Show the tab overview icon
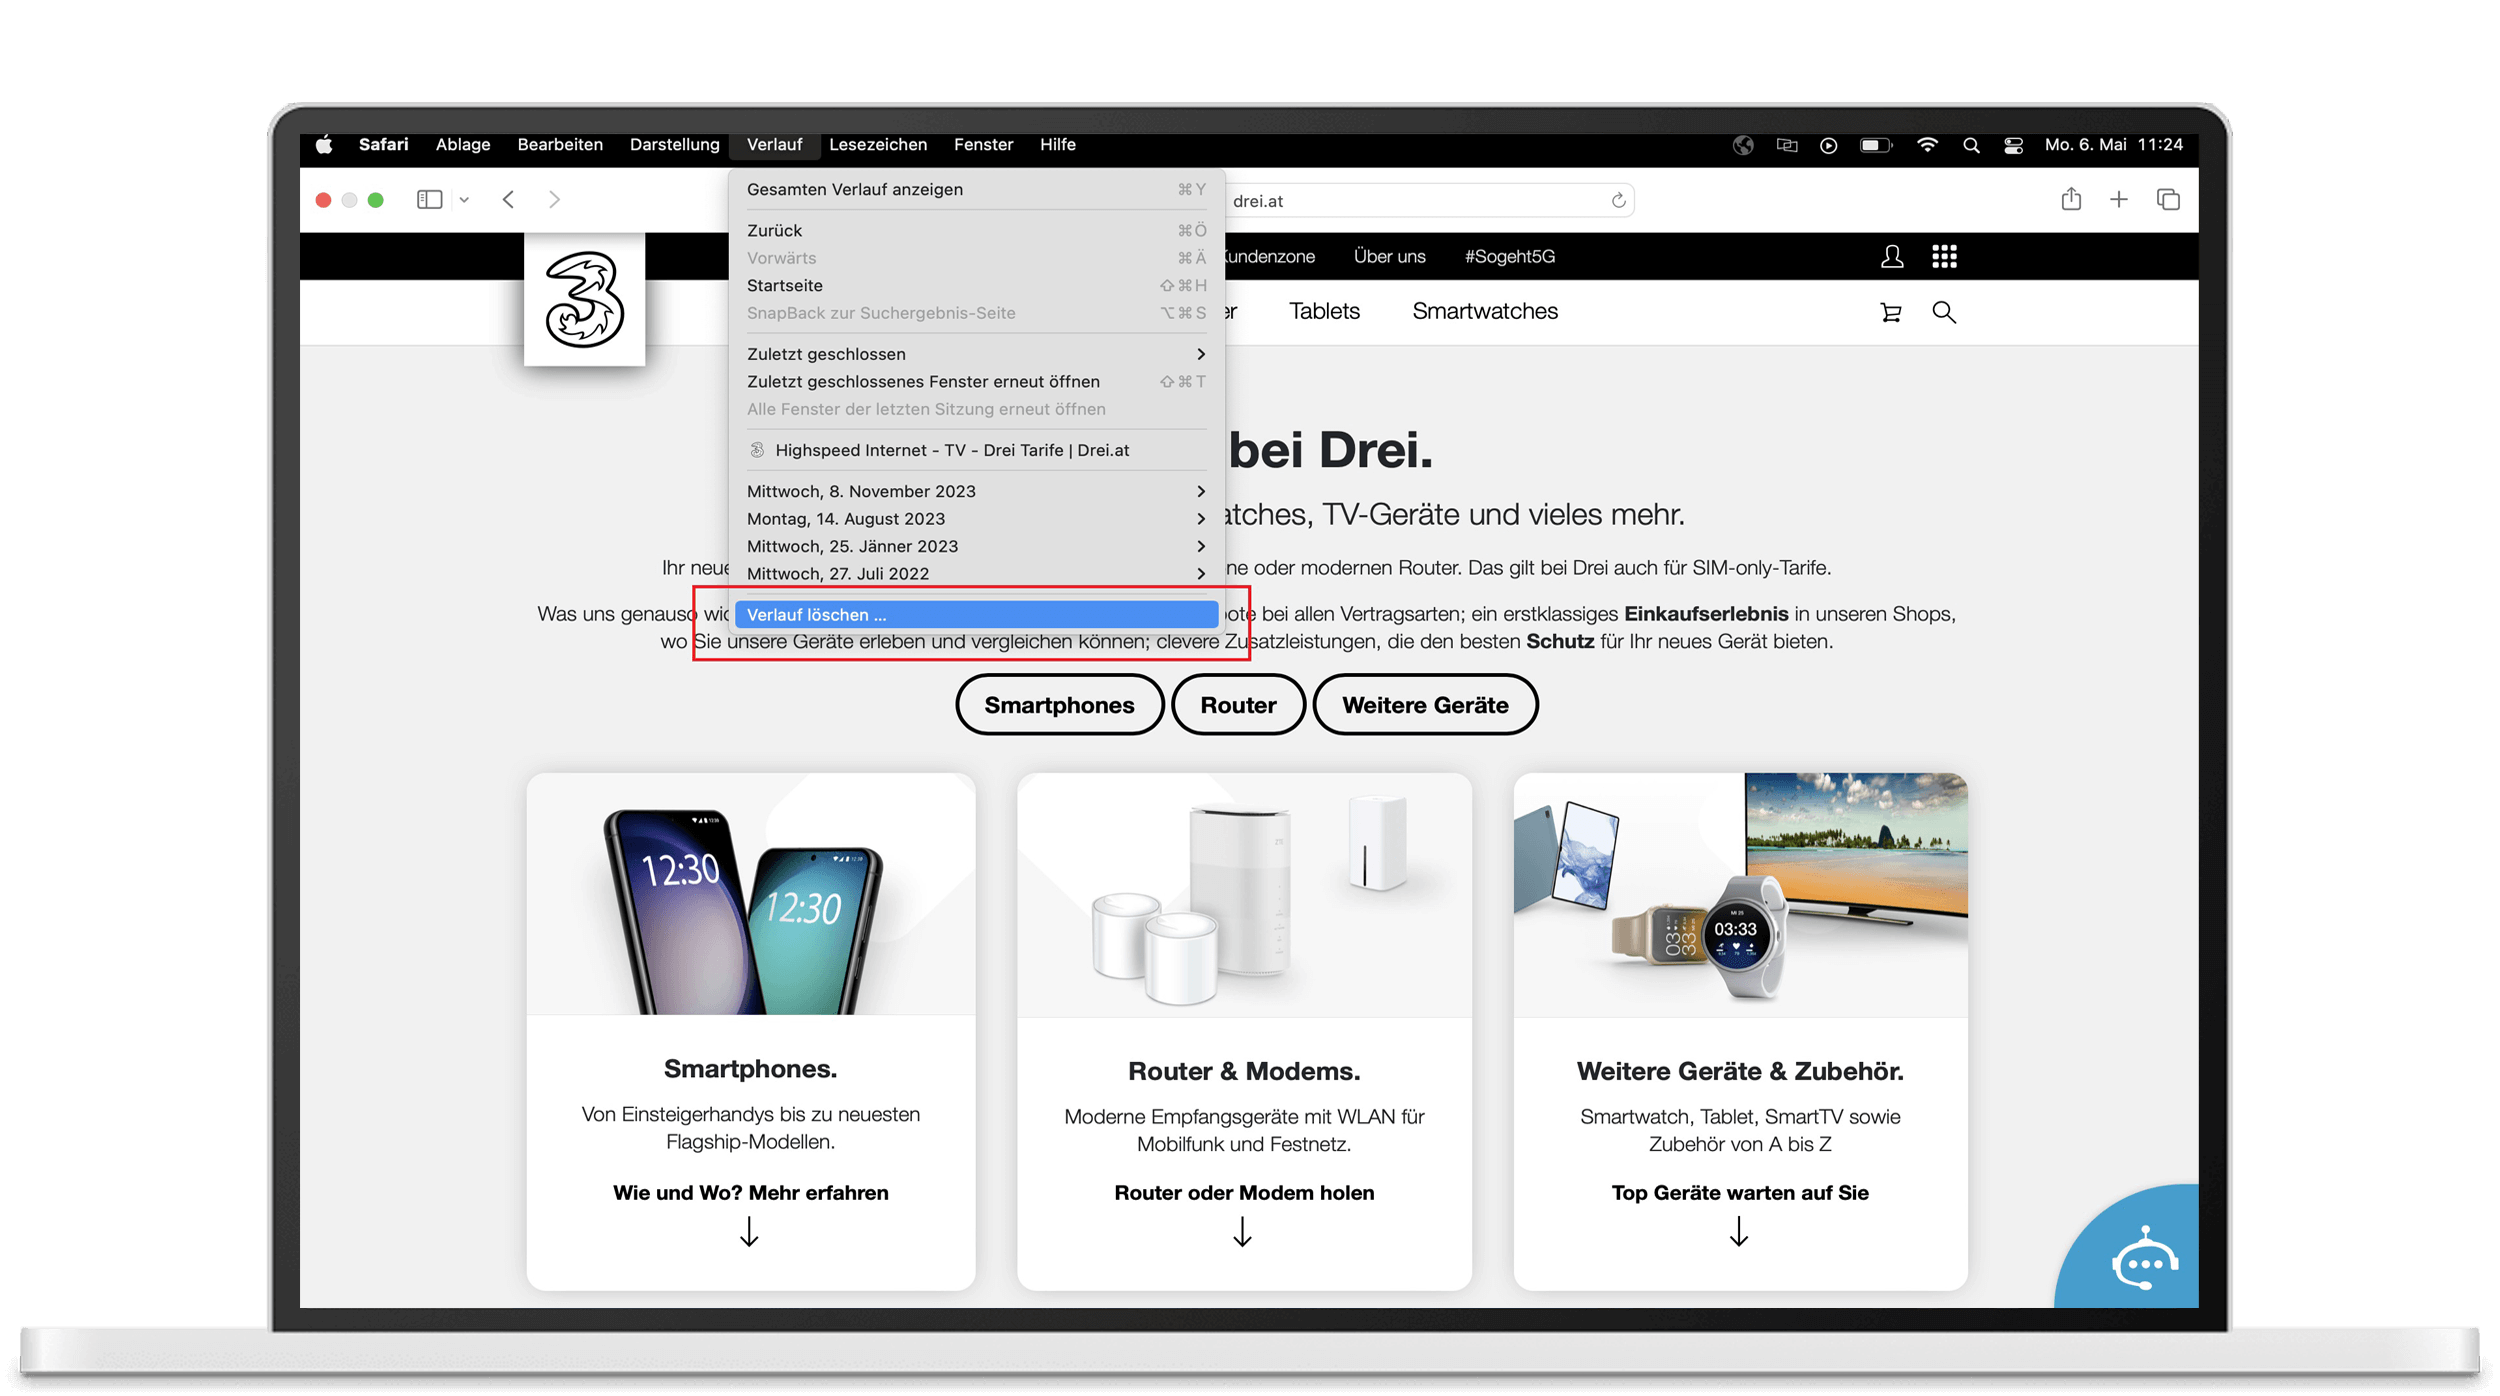This screenshot has height=1396, width=2500. [2168, 200]
